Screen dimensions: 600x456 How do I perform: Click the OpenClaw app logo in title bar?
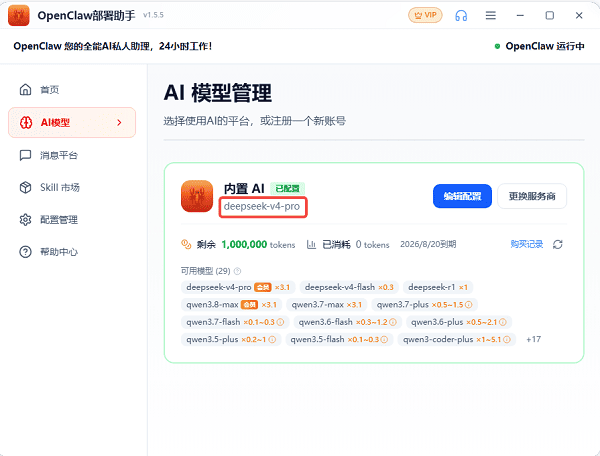tap(18, 15)
